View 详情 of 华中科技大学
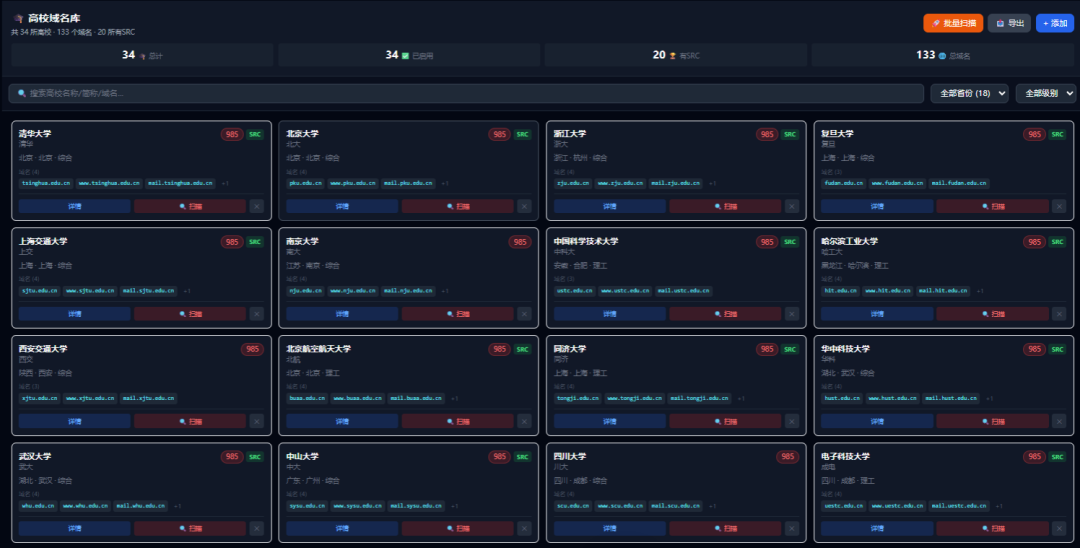Viewport: 1080px width, 548px height. point(877,421)
